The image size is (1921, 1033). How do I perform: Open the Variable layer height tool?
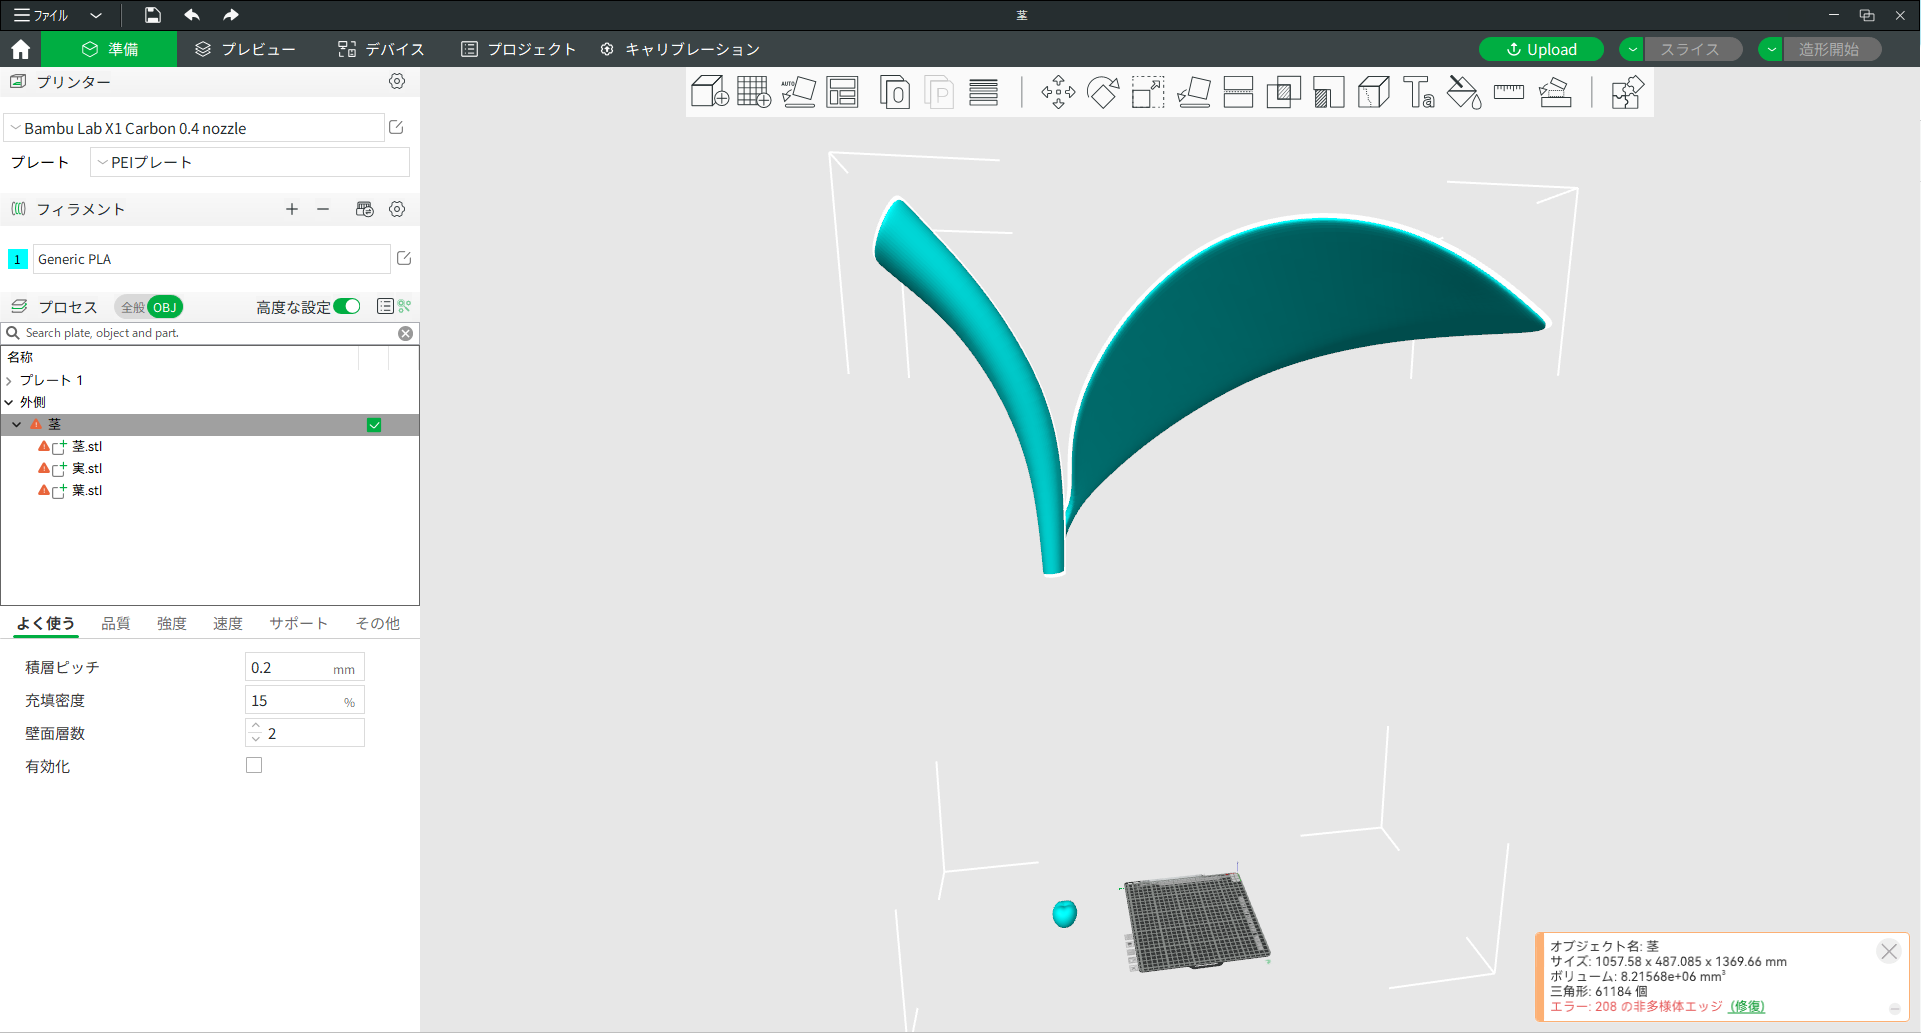click(x=983, y=93)
